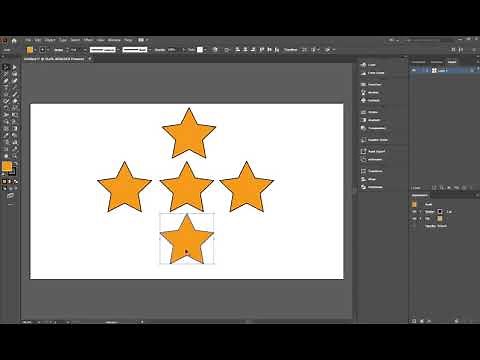Select the Curvature tool
The width and height of the screenshot is (480, 360).
pos(15,81)
